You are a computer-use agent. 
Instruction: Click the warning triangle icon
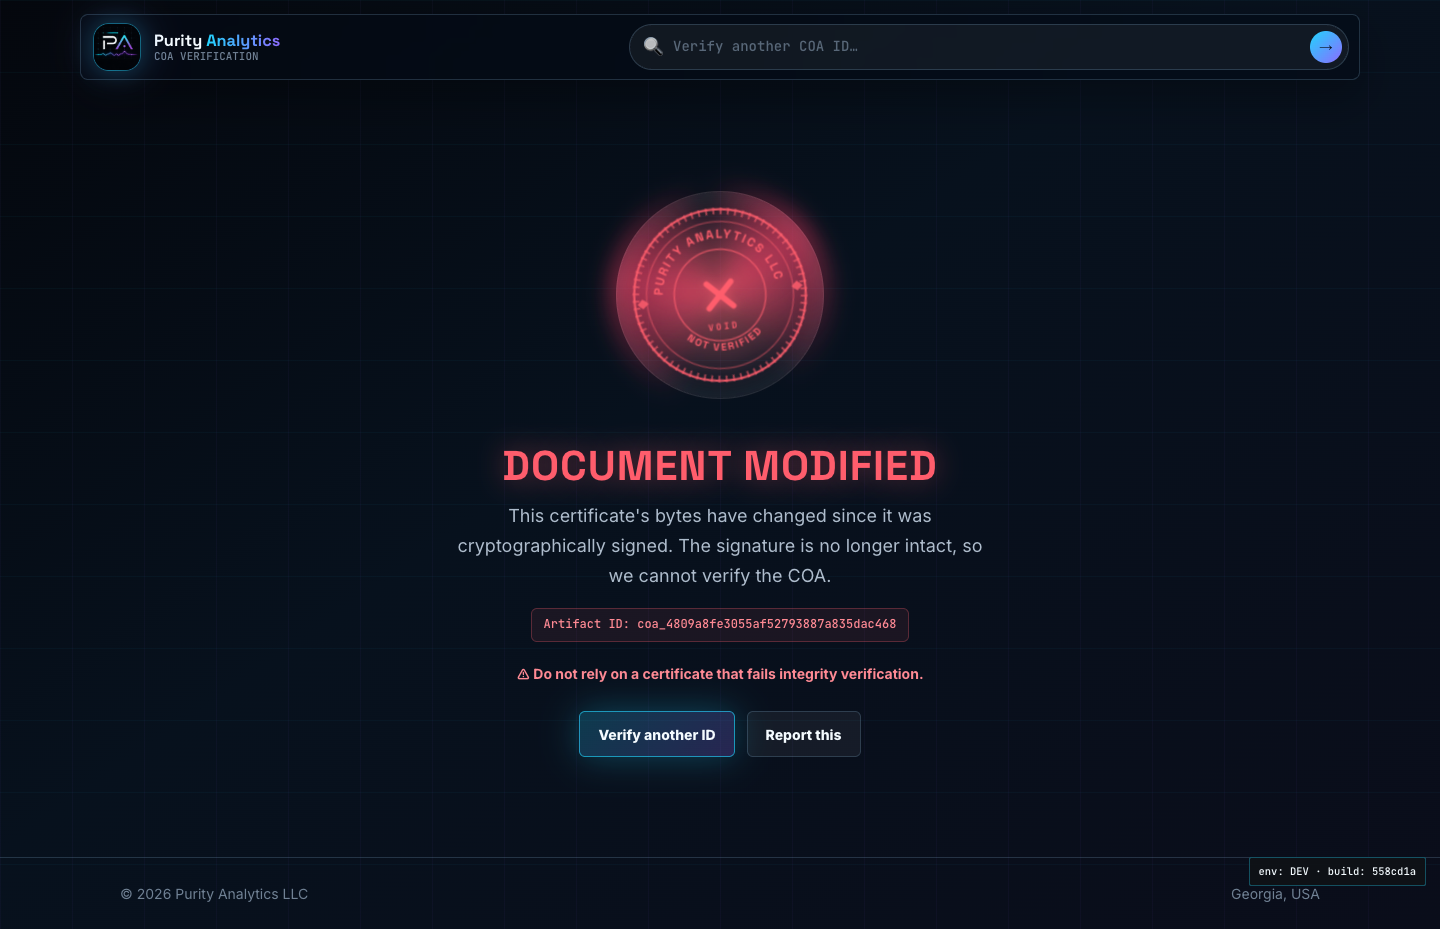pyautogui.click(x=523, y=675)
